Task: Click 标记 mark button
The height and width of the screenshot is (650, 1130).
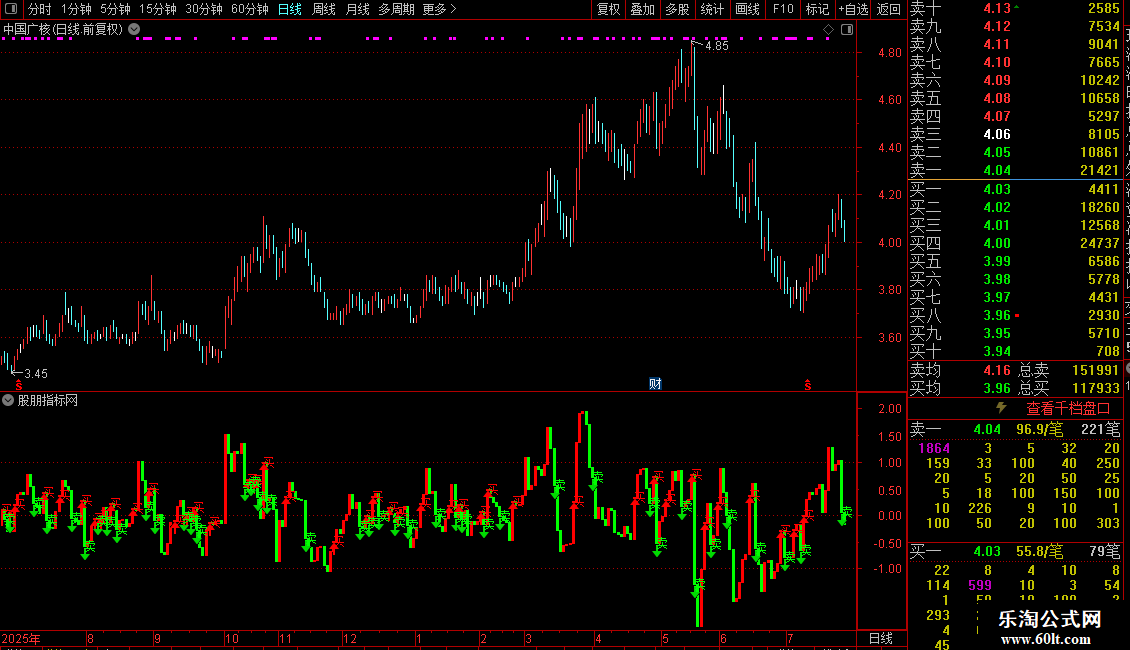Action: tap(817, 9)
